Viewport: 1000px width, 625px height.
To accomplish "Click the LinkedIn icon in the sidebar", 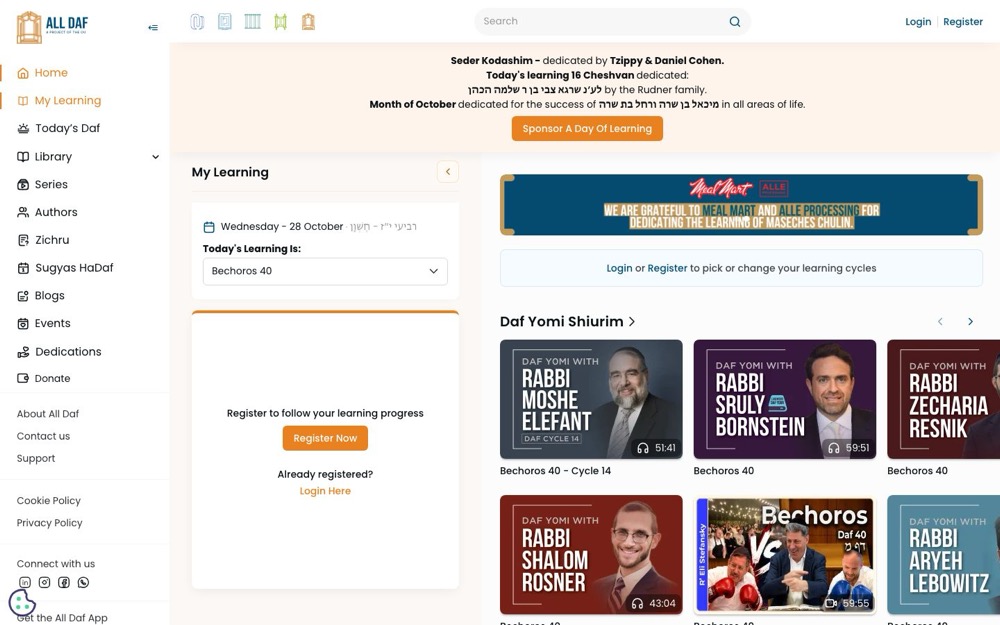I will [x=25, y=582].
